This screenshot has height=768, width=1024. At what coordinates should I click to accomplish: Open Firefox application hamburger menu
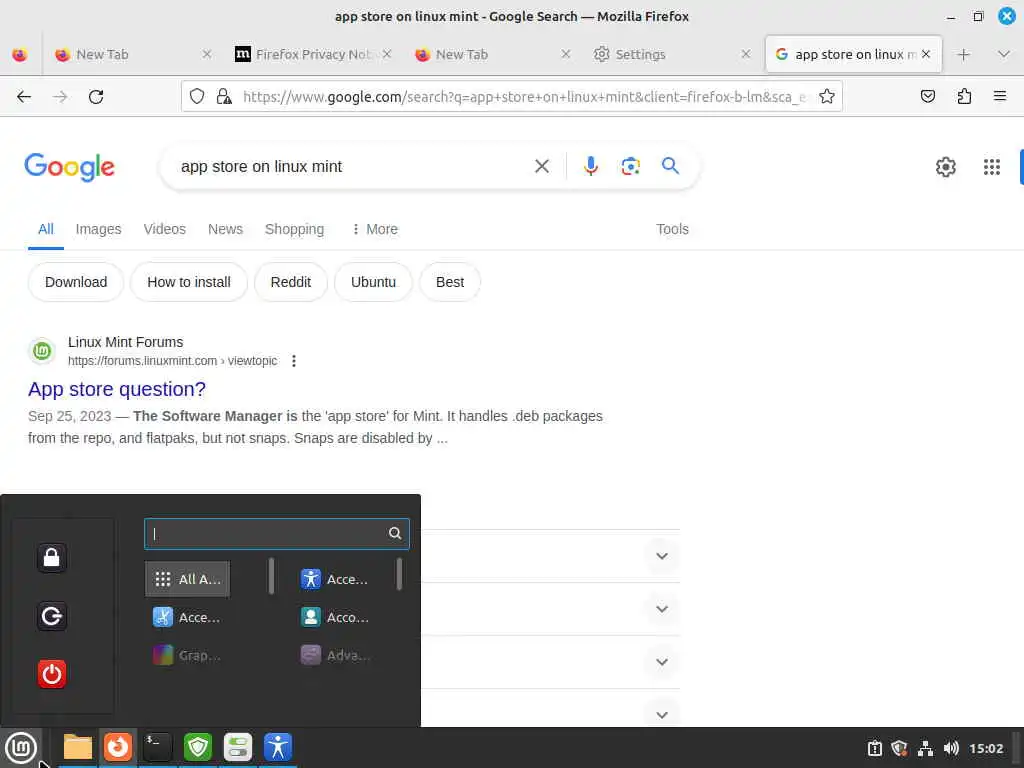click(x=1000, y=97)
